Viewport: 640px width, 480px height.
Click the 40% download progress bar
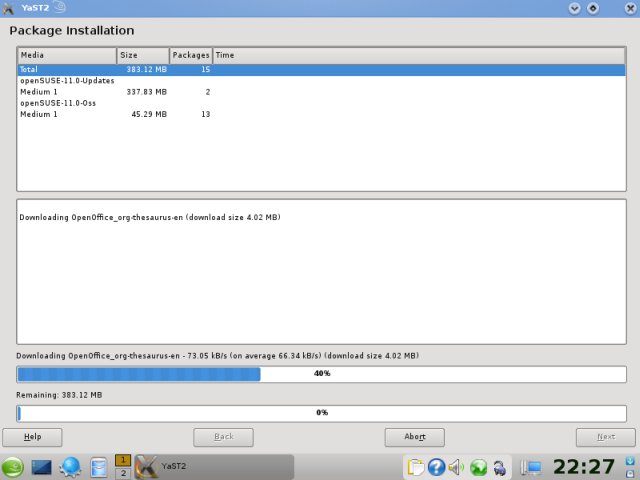321,374
